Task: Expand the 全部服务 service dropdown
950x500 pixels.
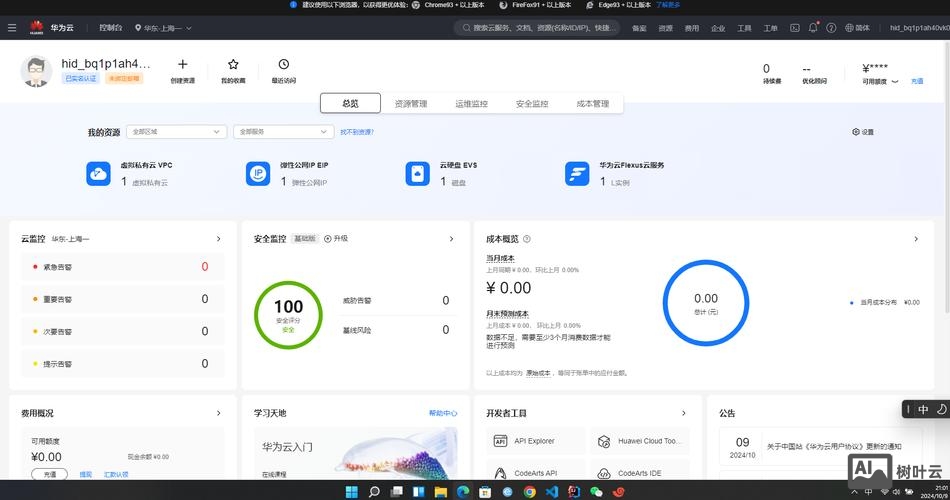Action: (x=283, y=131)
